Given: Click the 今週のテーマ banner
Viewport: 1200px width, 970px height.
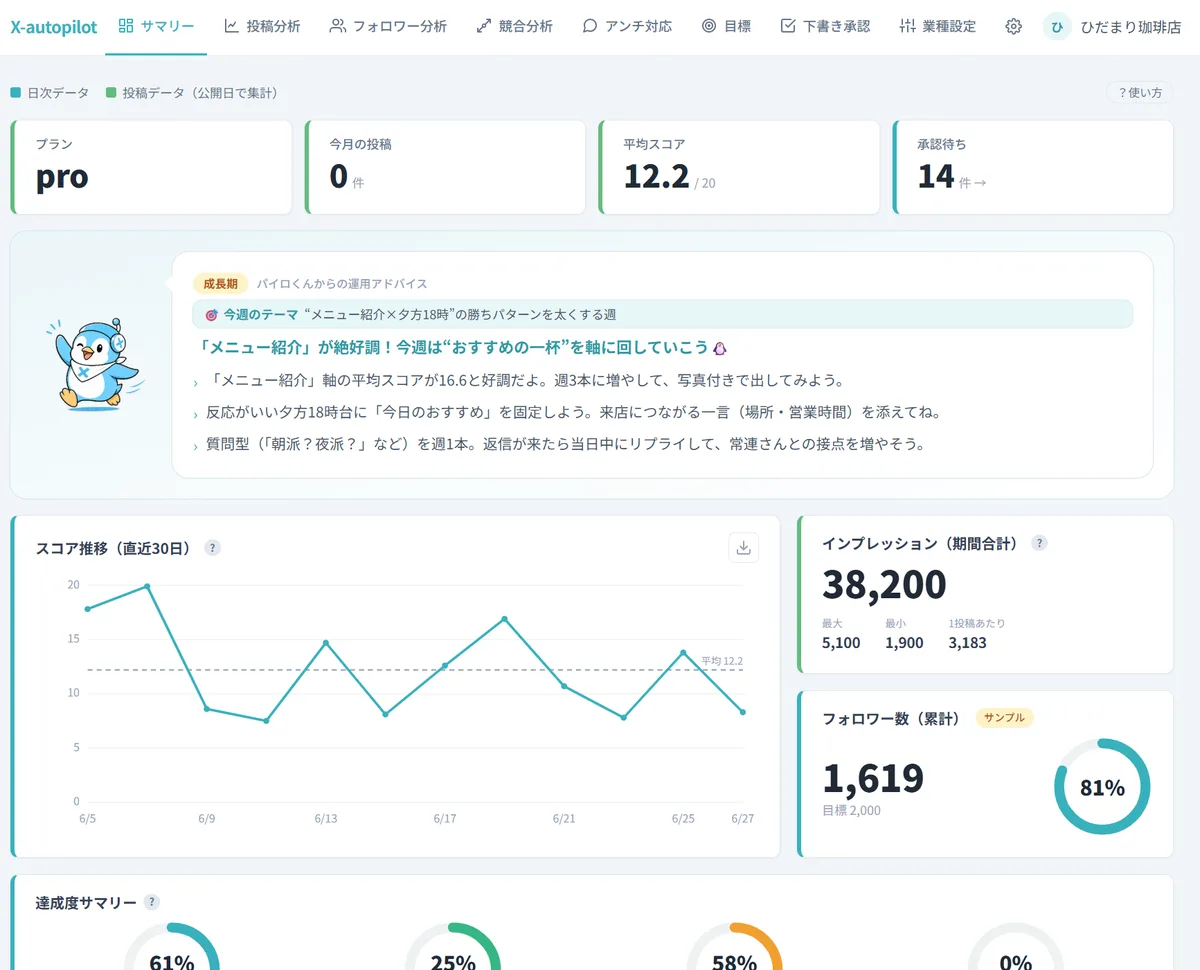Looking at the screenshot, I should pos(663,314).
